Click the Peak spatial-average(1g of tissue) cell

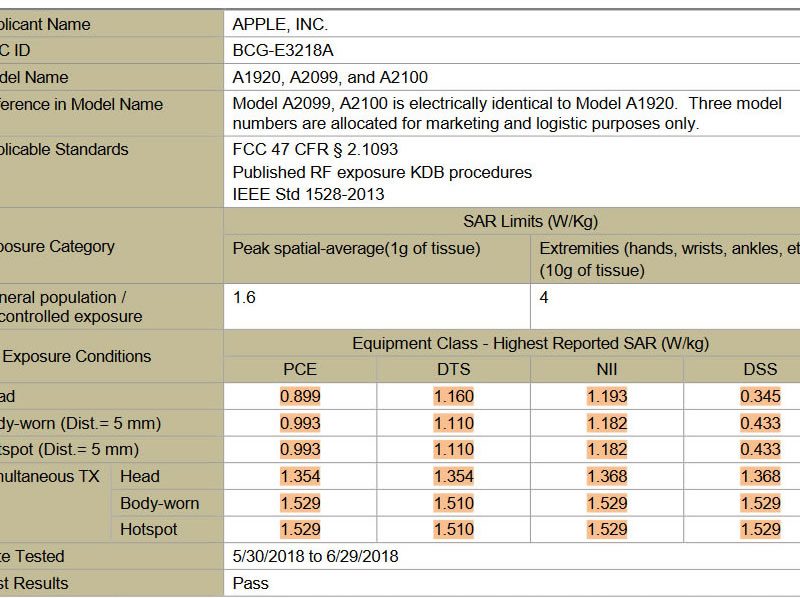pyautogui.click(x=357, y=249)
